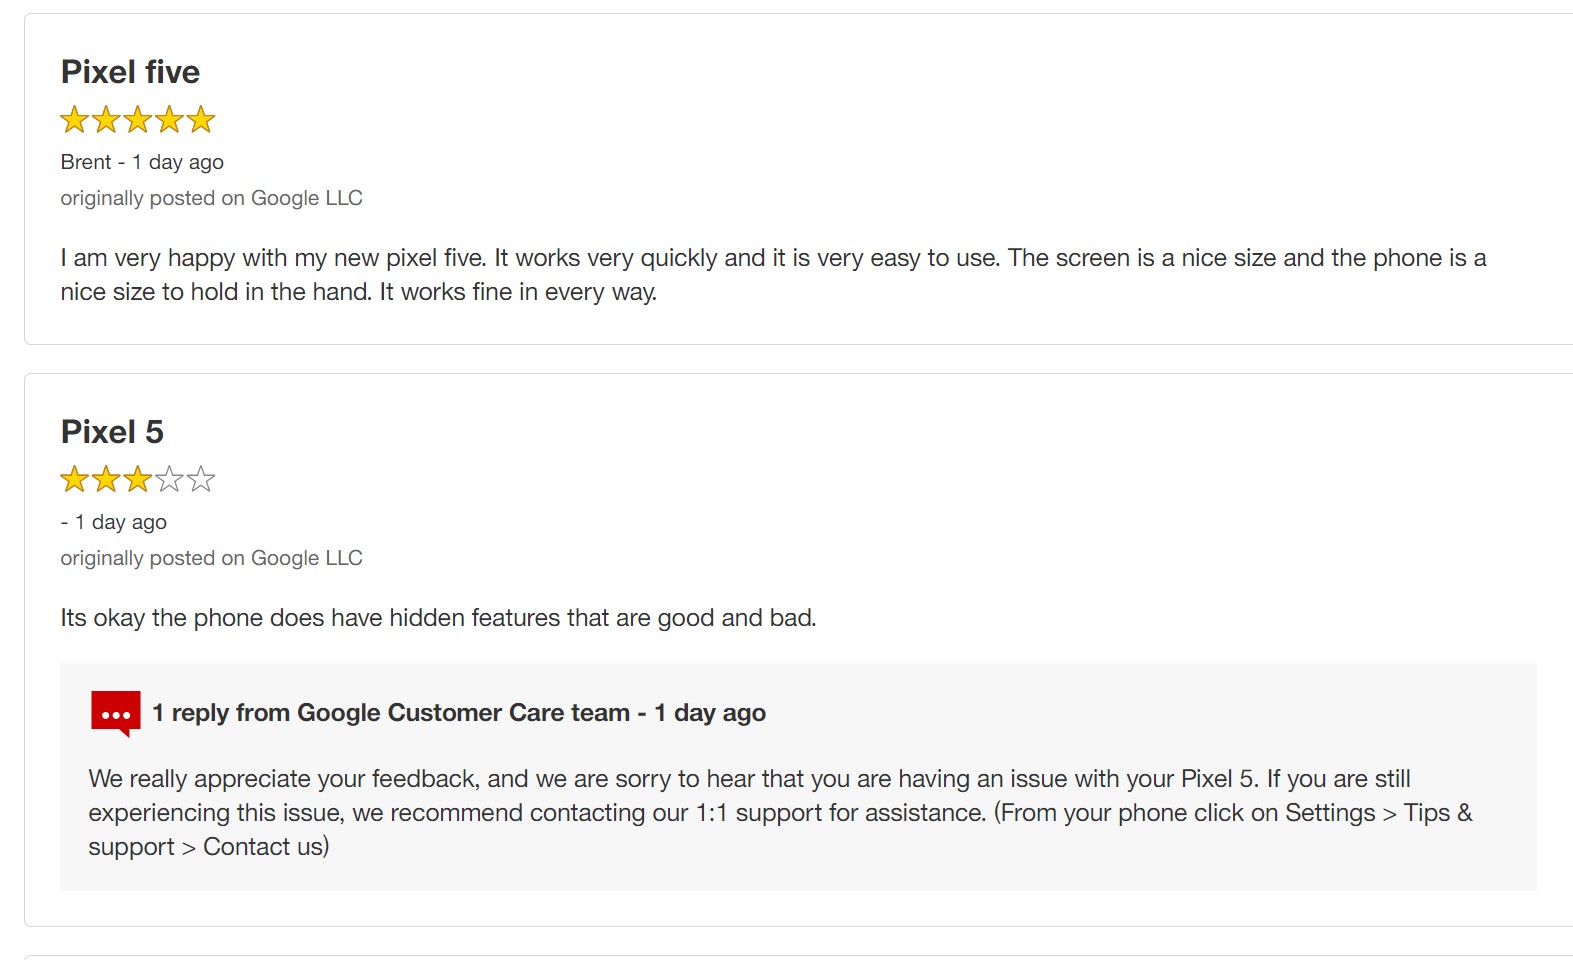The width and height of the screenshot is (1573, 960).
Task: Click the red reply speech bubble icon
Action: (115, 714)
